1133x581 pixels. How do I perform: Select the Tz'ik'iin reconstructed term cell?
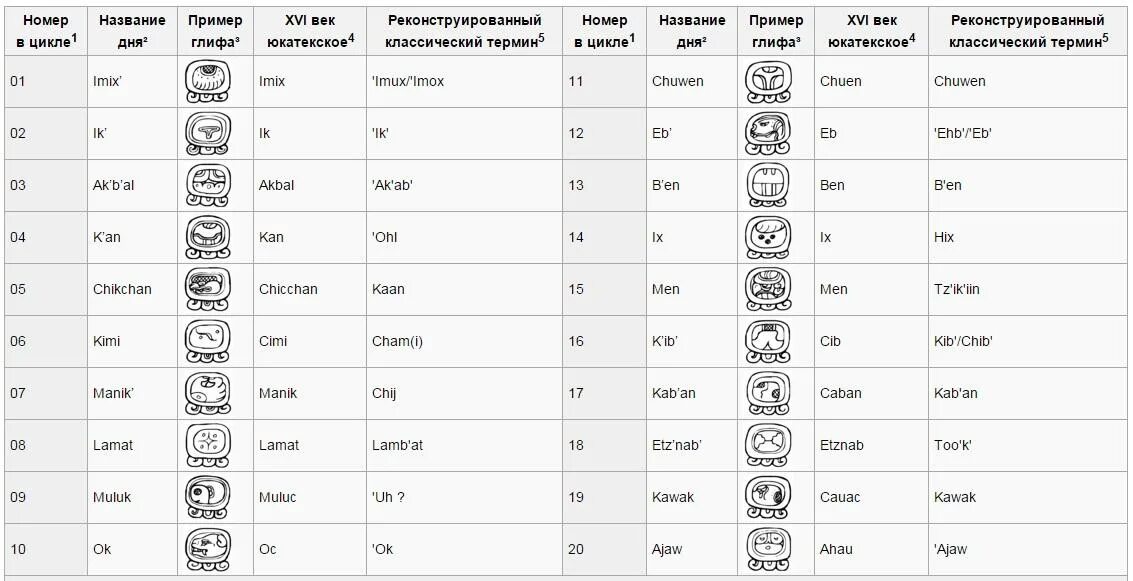click(x=957, y=290)
